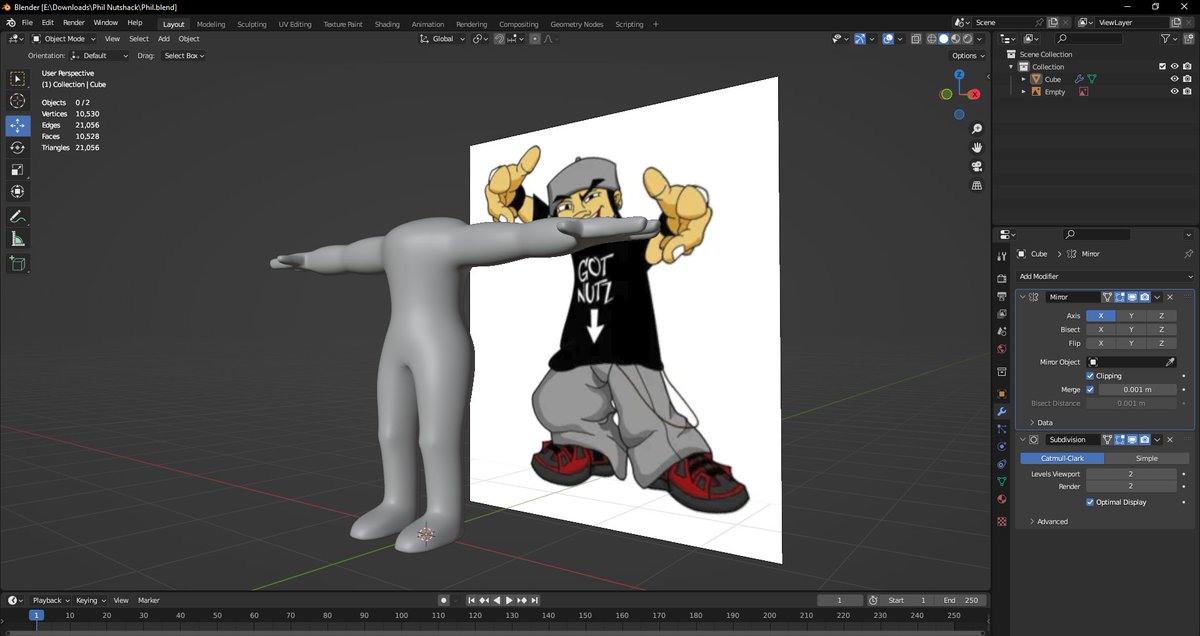Click the Levels Viewport value field
The image size is (1200, 636).
pyautogui.click(x=1131, y=474)
